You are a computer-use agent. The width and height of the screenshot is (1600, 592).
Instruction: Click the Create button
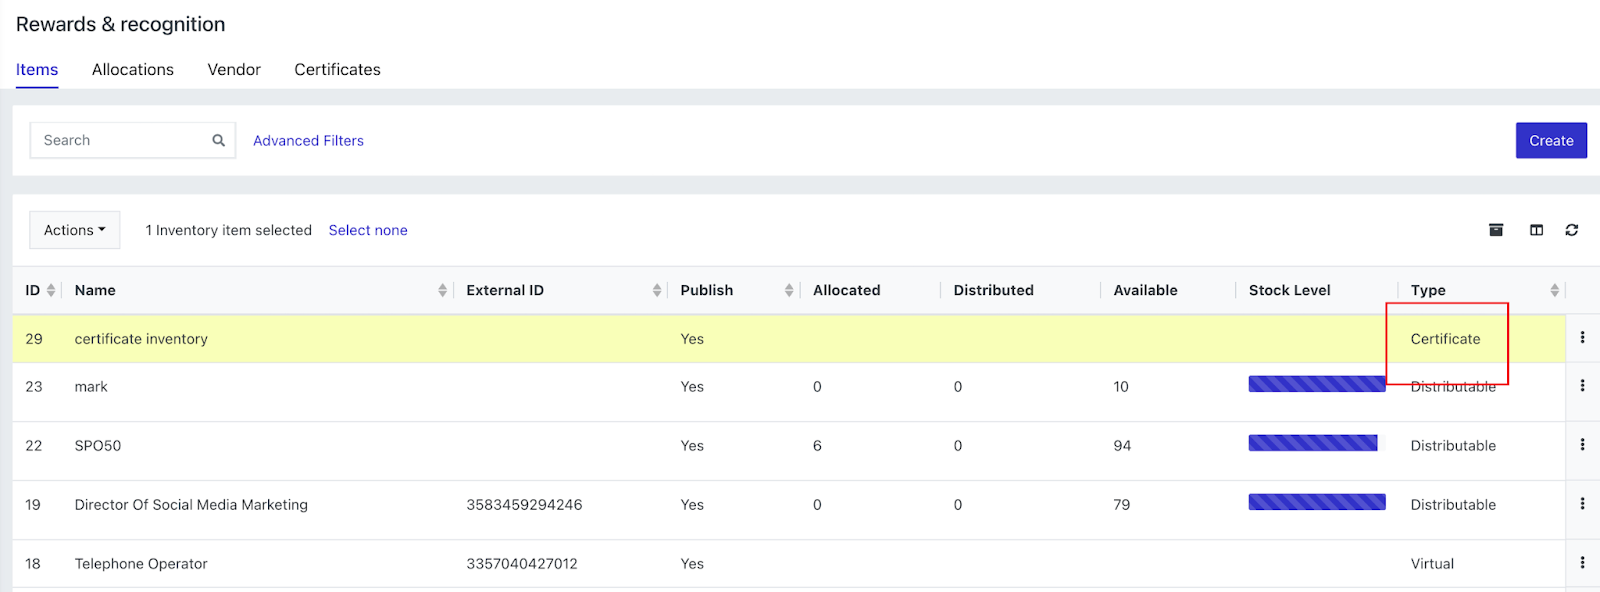(1551, 141)
